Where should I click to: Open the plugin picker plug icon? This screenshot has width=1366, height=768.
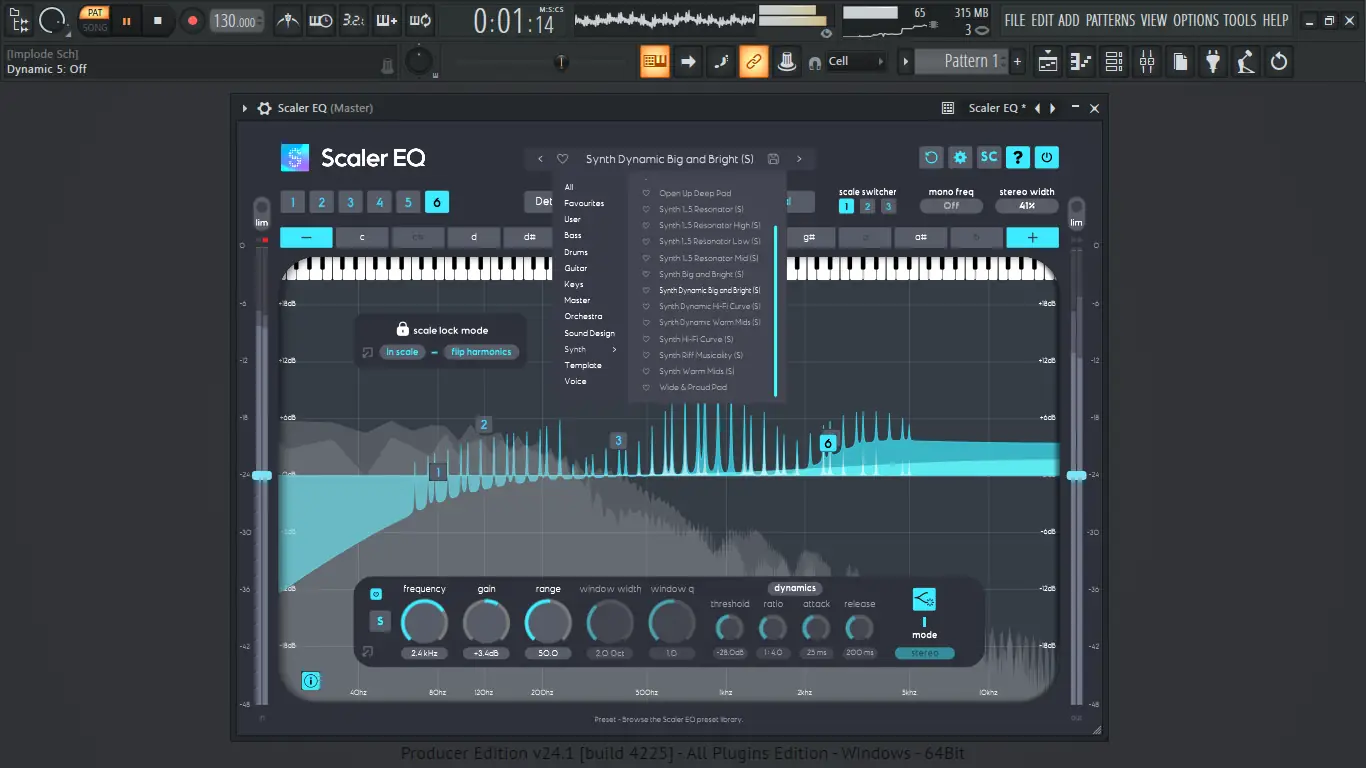1213,62
